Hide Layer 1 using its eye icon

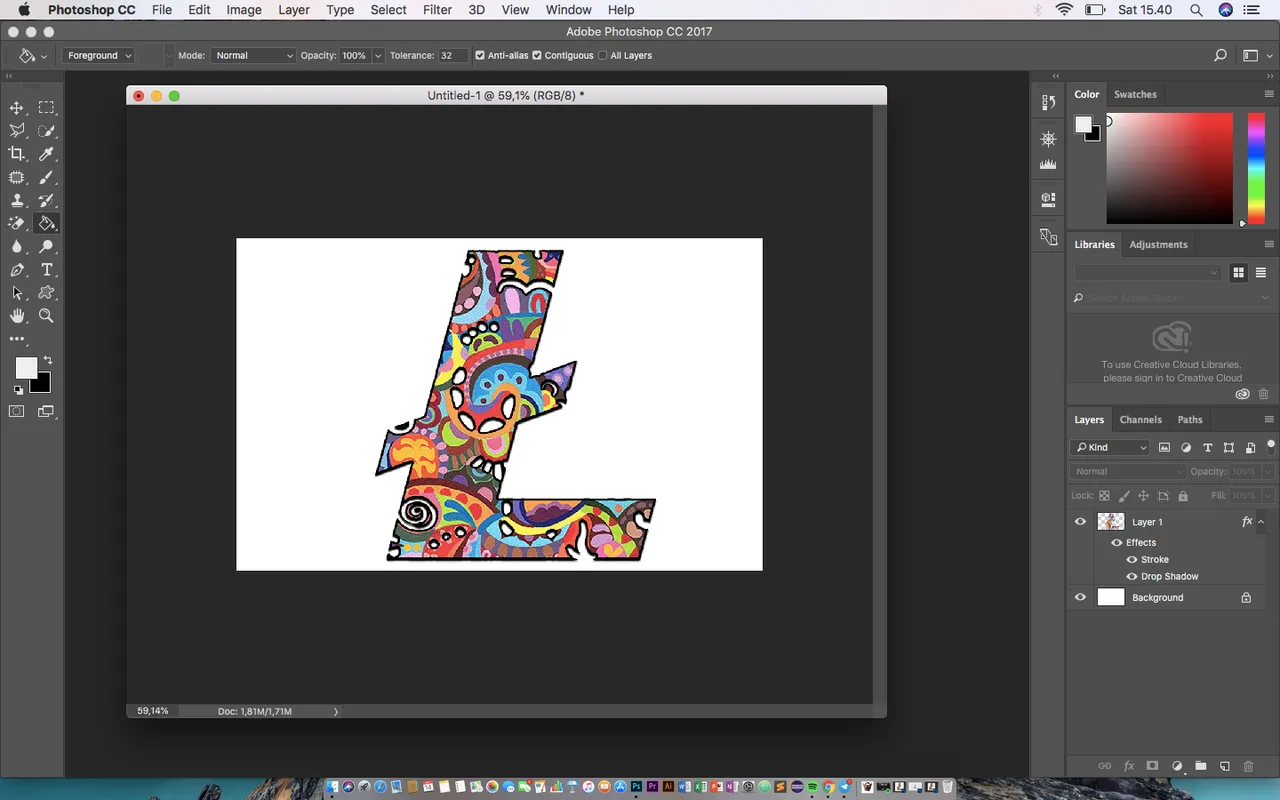[x=1080, y=522]
